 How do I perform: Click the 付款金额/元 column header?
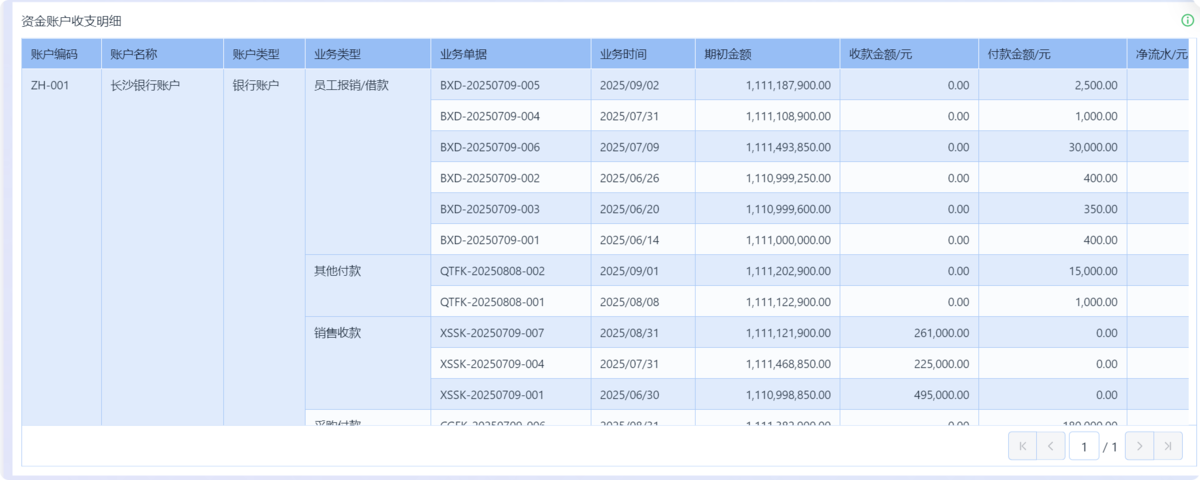tap(1018, 54)
